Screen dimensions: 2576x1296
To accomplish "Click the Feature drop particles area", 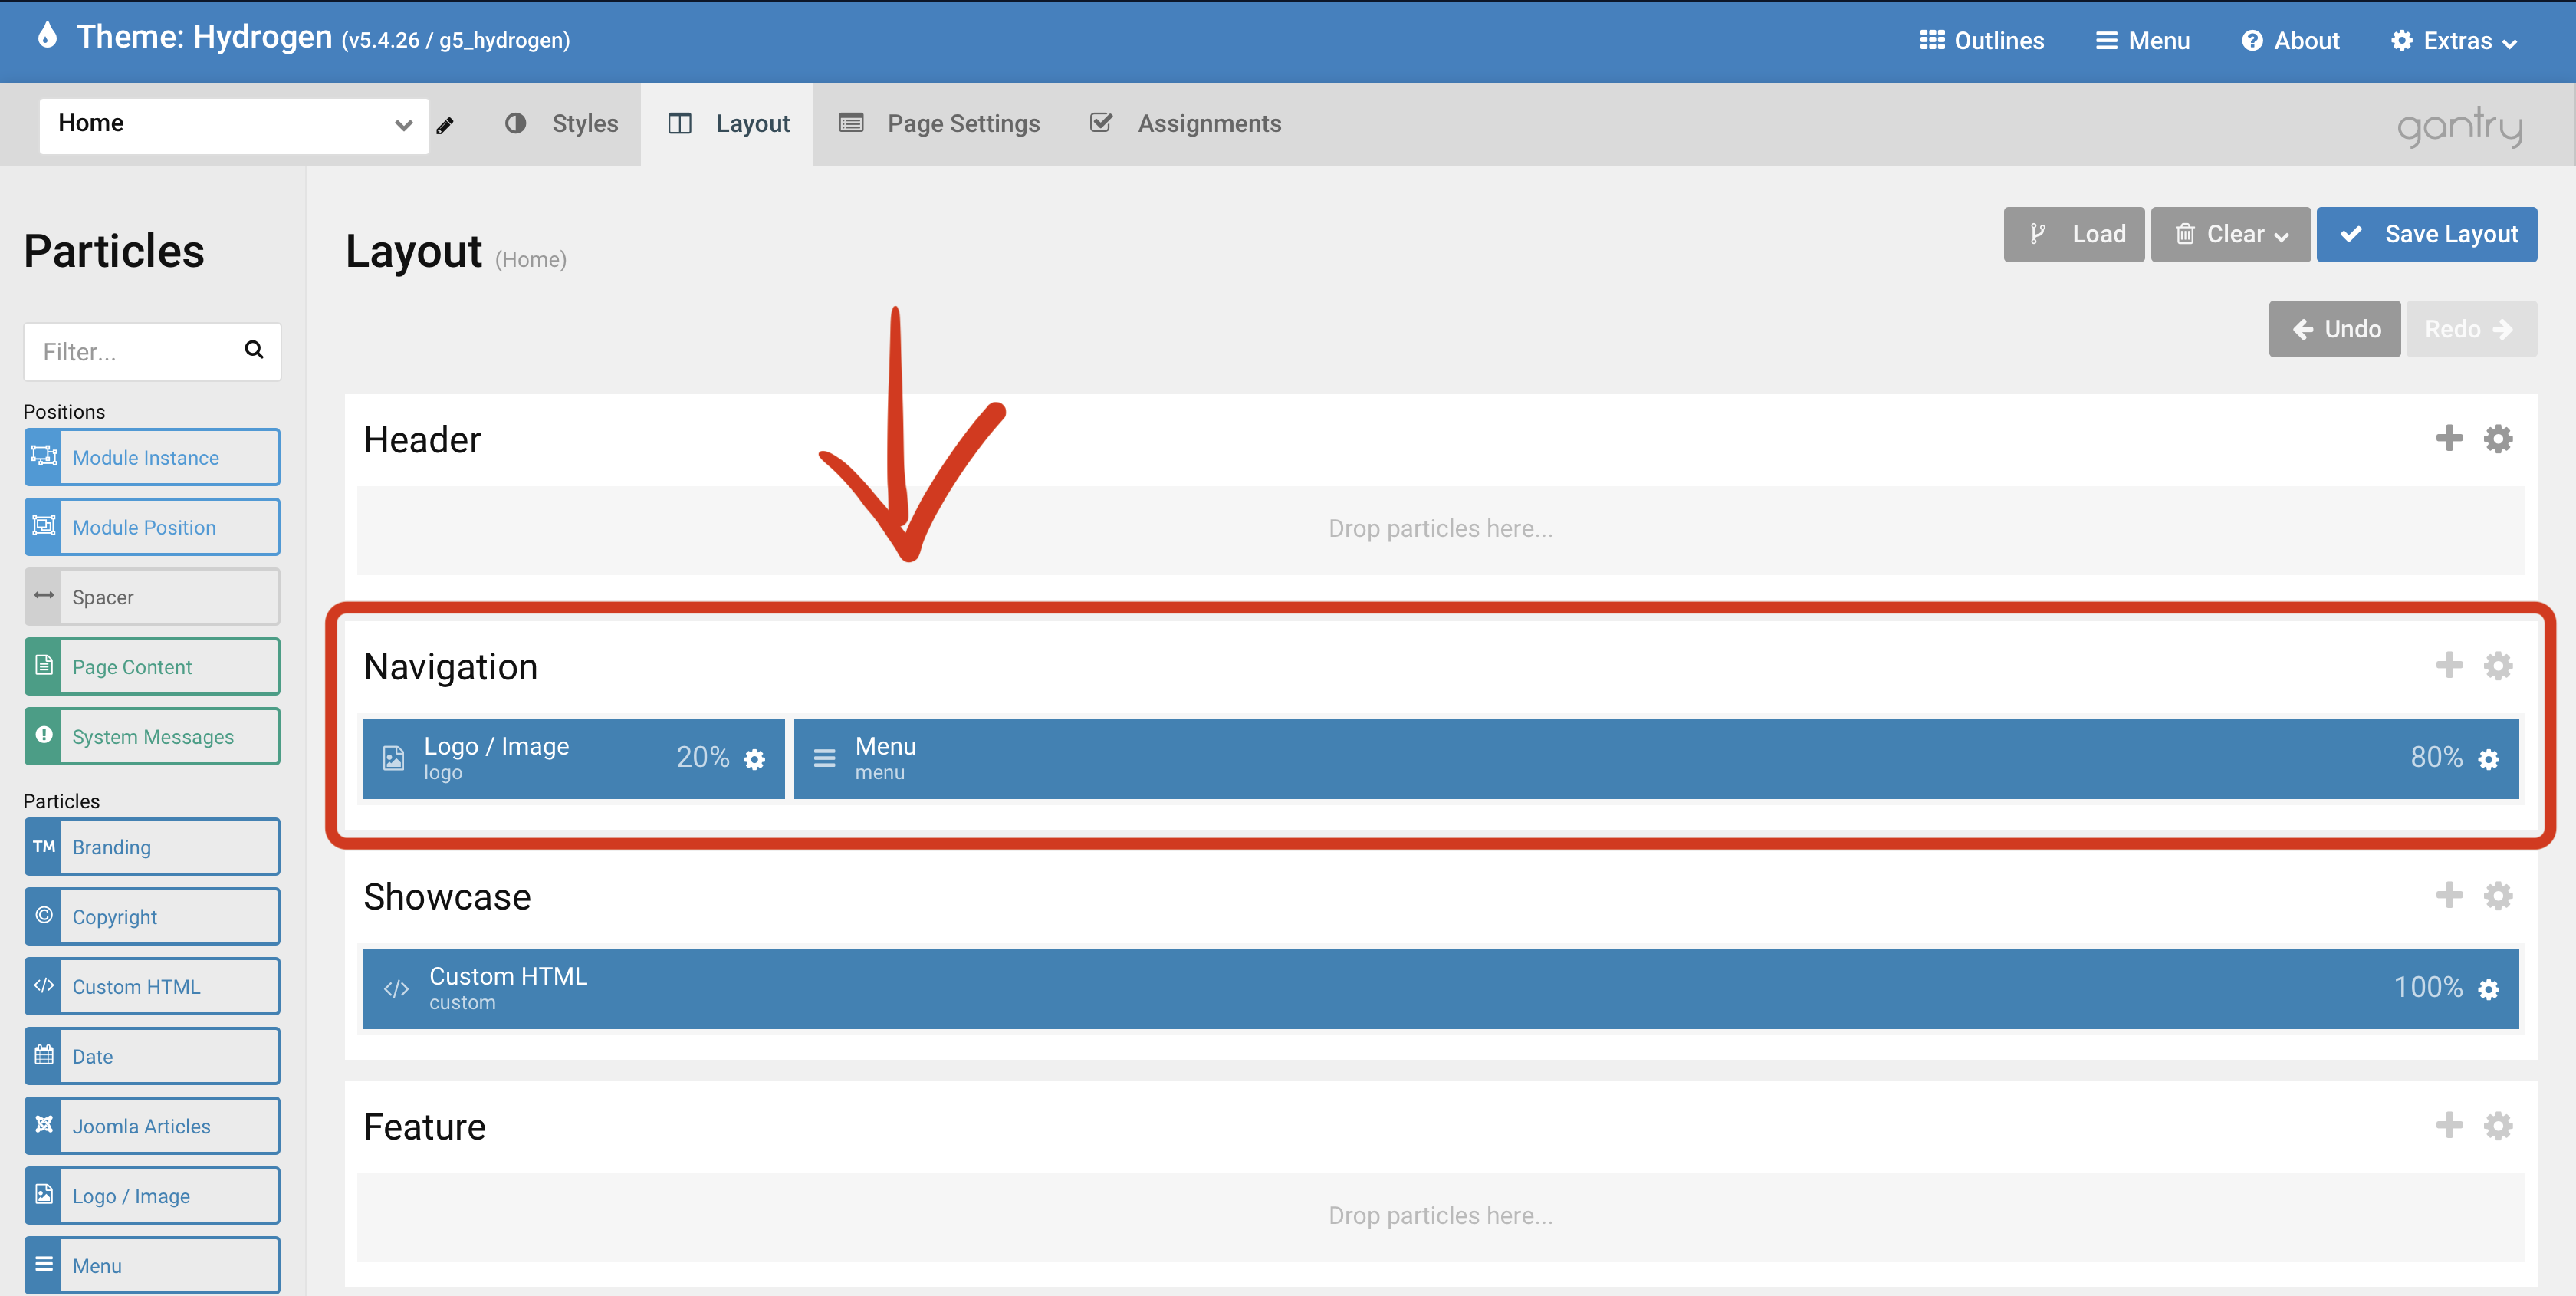I will click(1441, 1217).
